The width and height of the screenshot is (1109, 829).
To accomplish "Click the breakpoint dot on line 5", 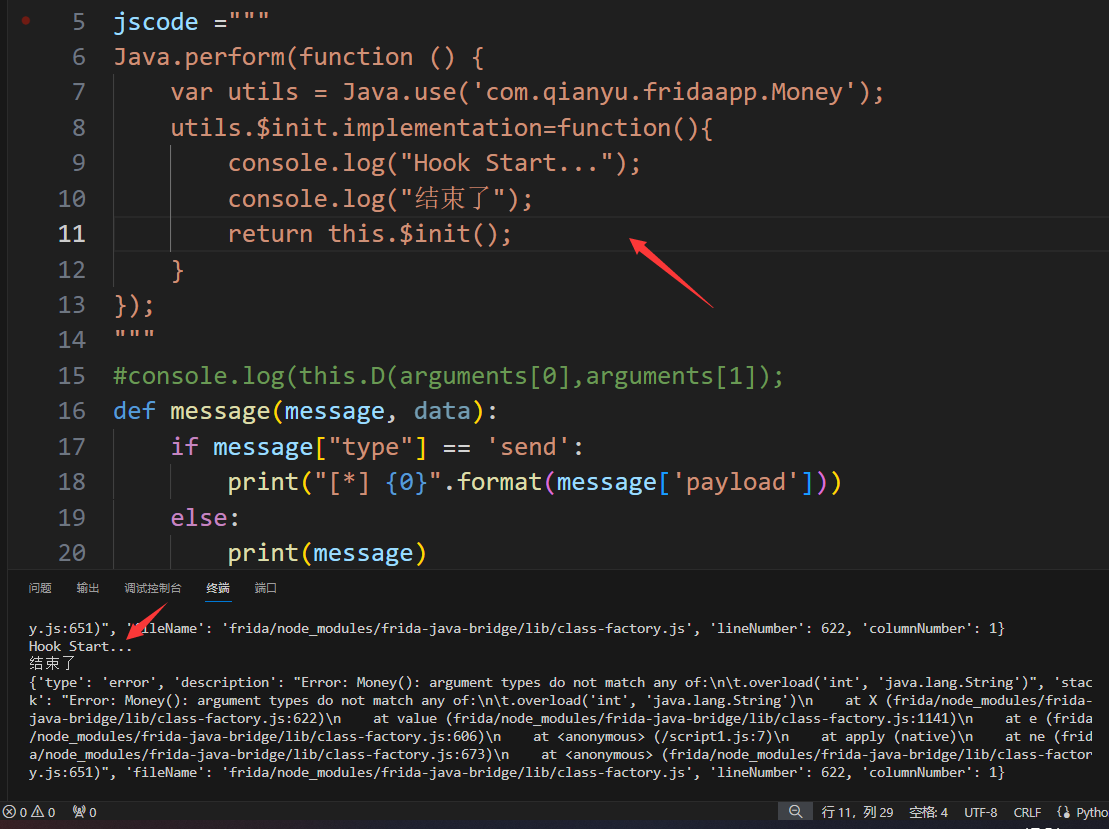I will [x=26, y=20].
